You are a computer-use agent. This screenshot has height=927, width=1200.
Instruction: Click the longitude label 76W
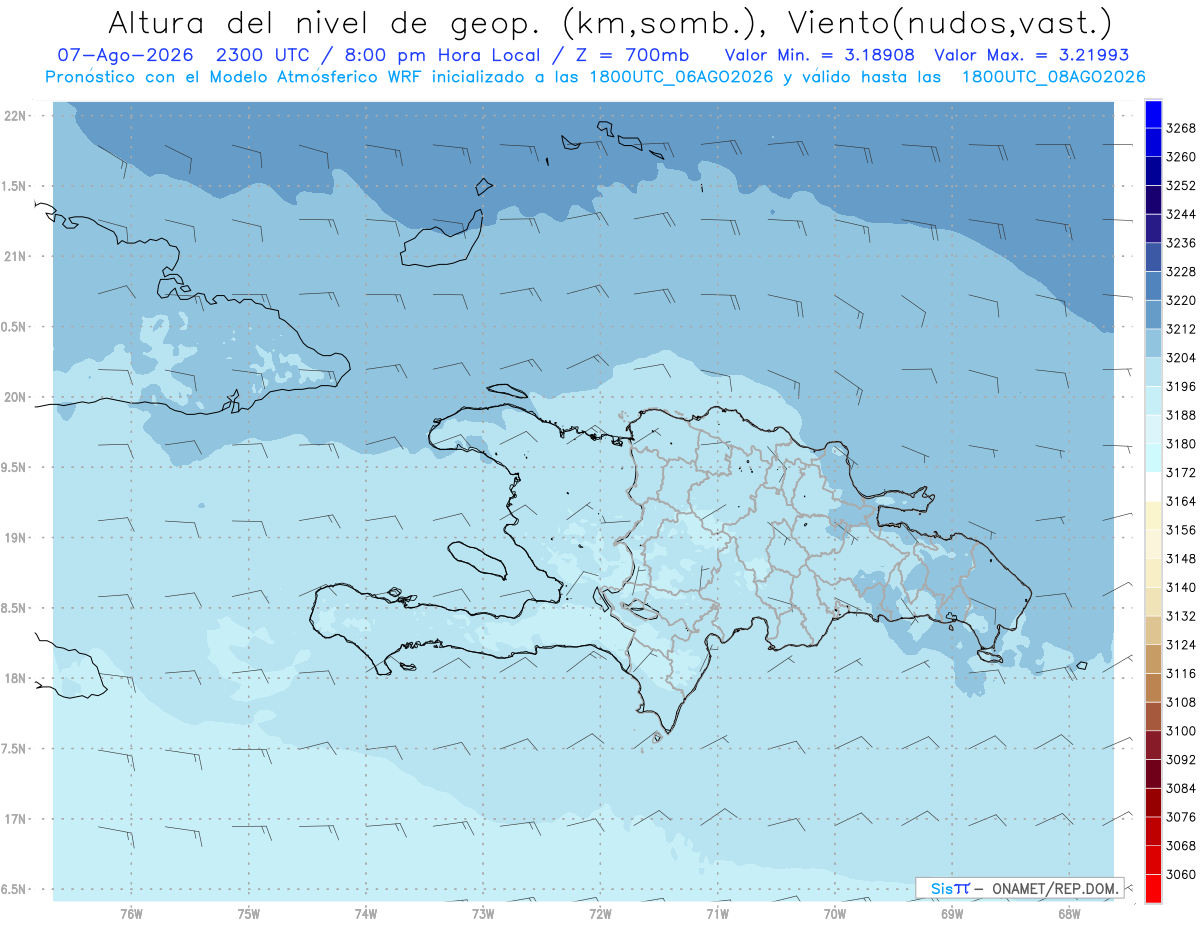click(x=131, y=913)
